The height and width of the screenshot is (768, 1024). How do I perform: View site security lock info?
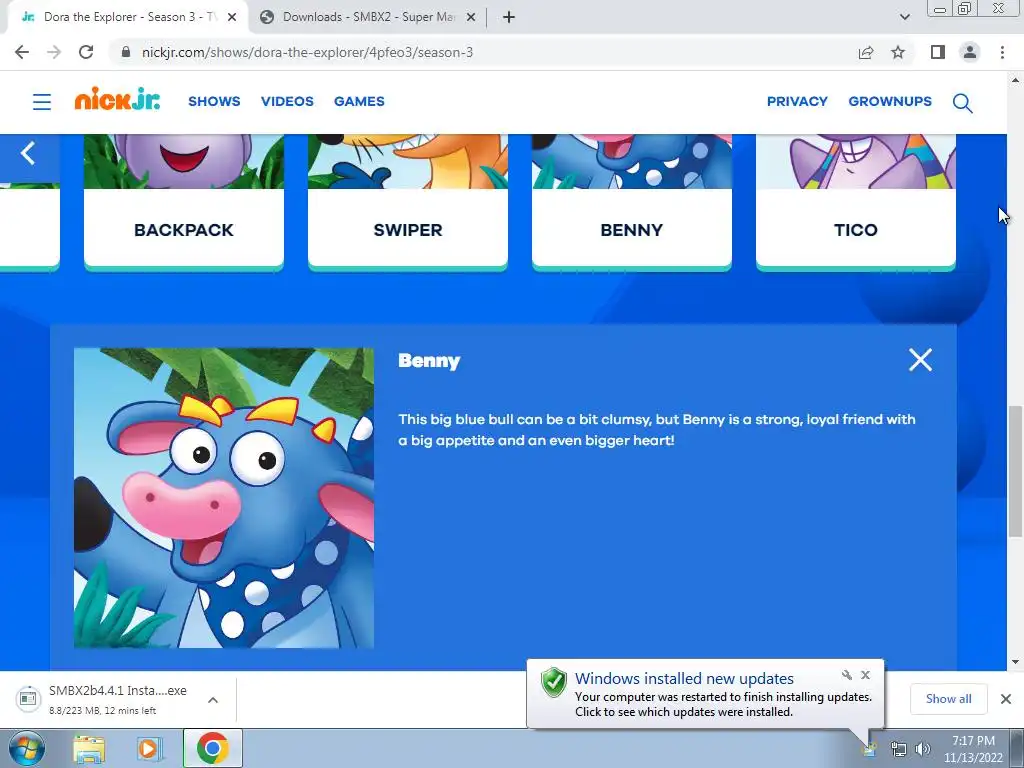(126, 52)
